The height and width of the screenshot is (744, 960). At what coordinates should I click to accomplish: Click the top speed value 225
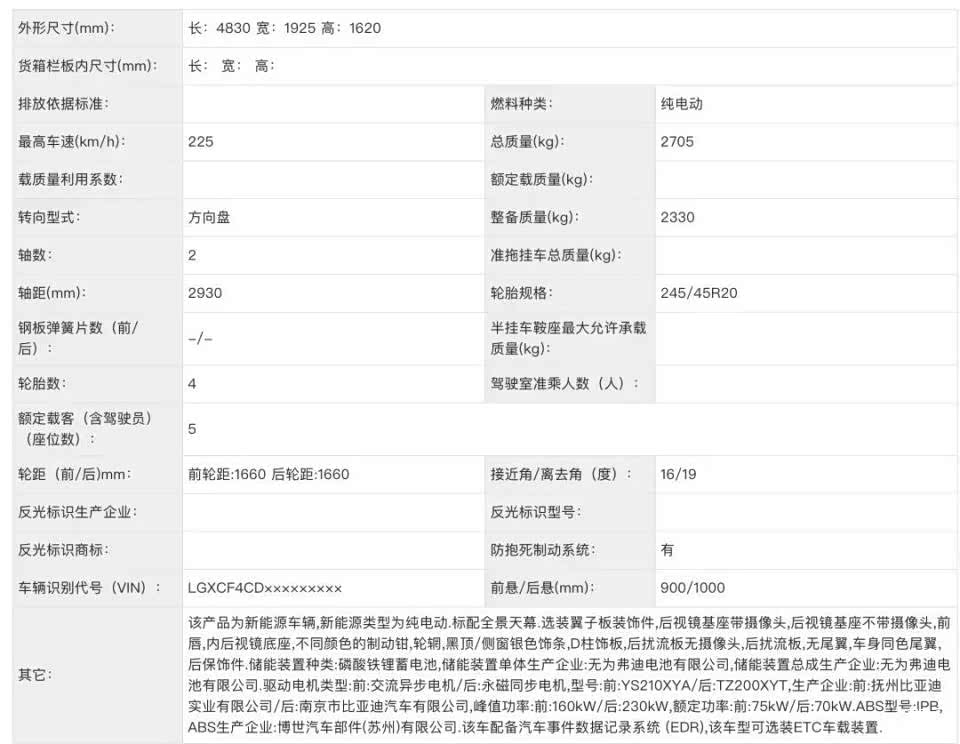[x=201, y=142]
